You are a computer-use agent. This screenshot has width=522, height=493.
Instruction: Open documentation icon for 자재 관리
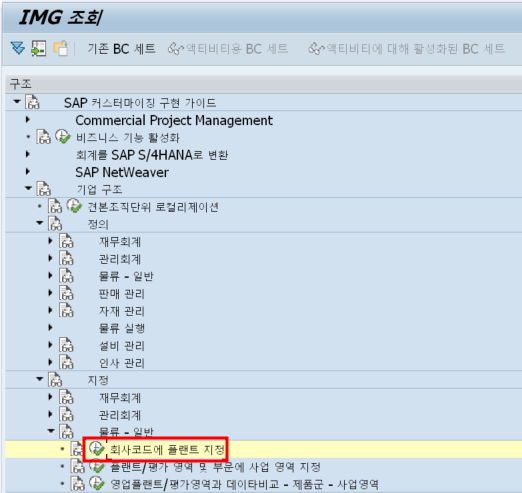[66, 310]
